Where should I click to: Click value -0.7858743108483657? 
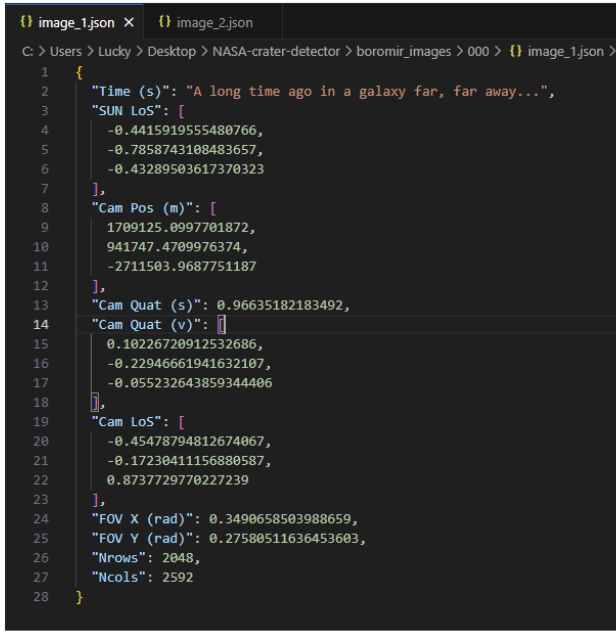pyautogui.click(x=182, y=150)
